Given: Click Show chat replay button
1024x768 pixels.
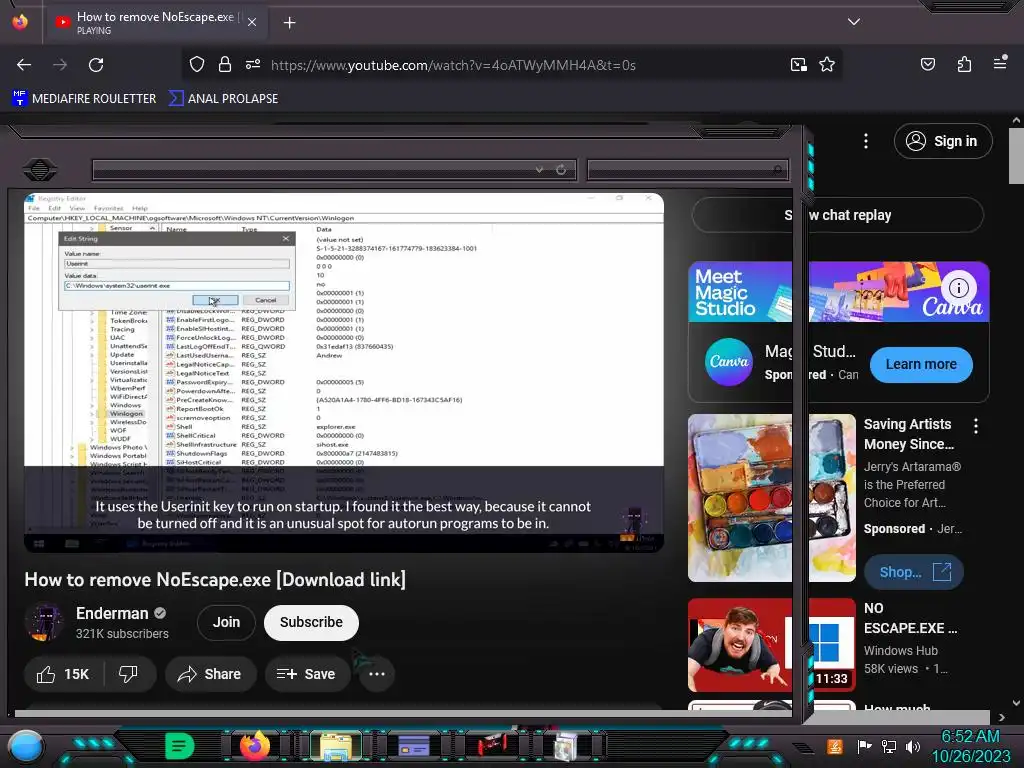Looking at the screenshot, I should [837, 215].
